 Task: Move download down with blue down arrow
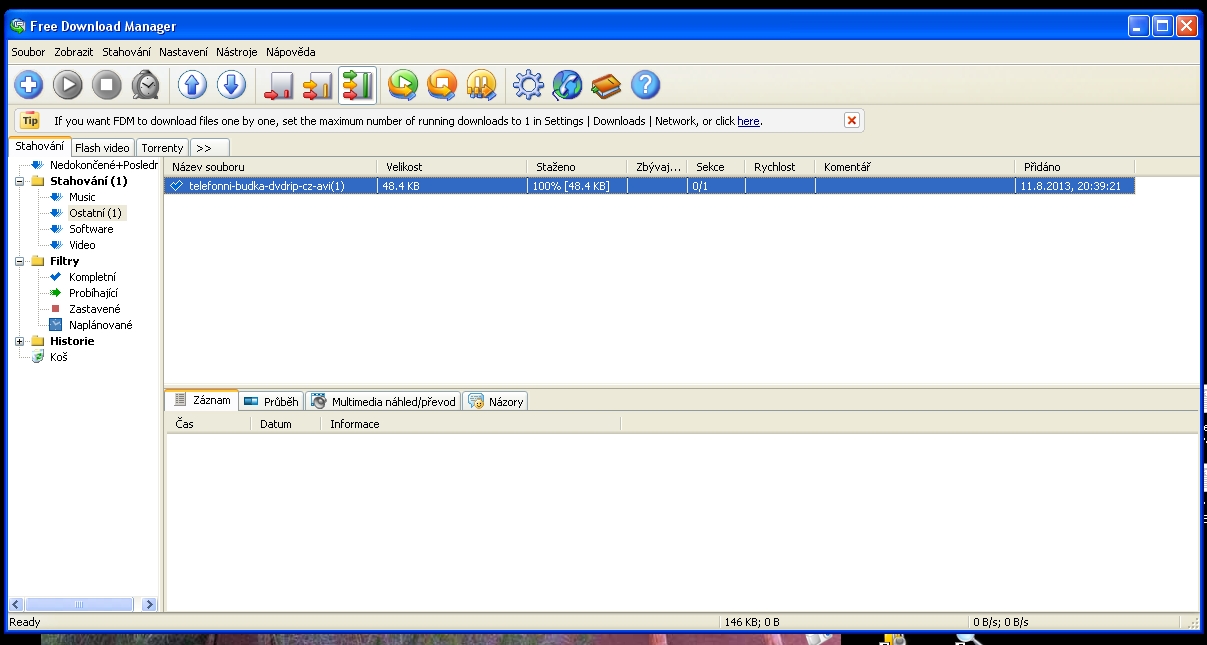pos(232,86)
